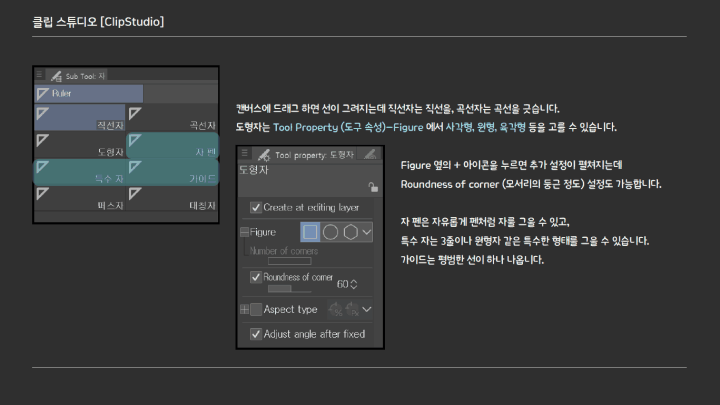Toggle Create at editing layer checkbox
This screenshot has height=405, width=720.
[x=256, y=208]
